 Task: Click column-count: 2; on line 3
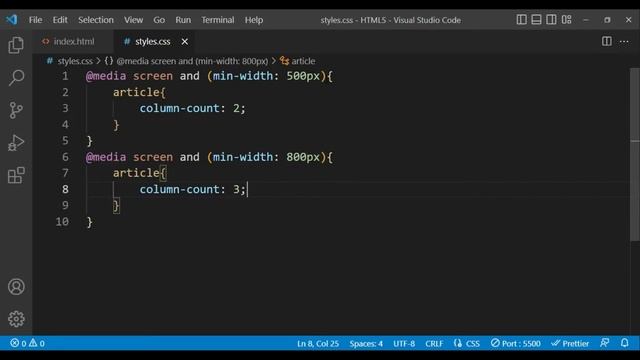pyautogui.click(x=193, y=109)
